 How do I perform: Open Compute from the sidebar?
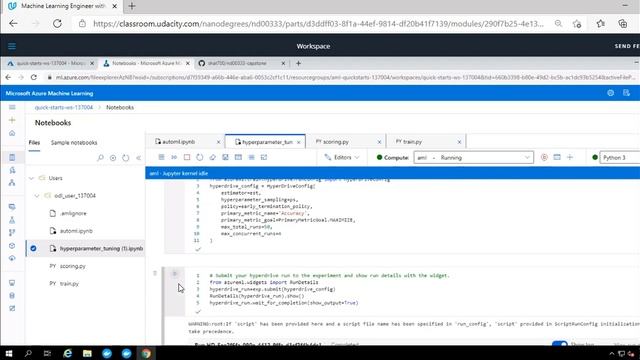pos(12,282)
